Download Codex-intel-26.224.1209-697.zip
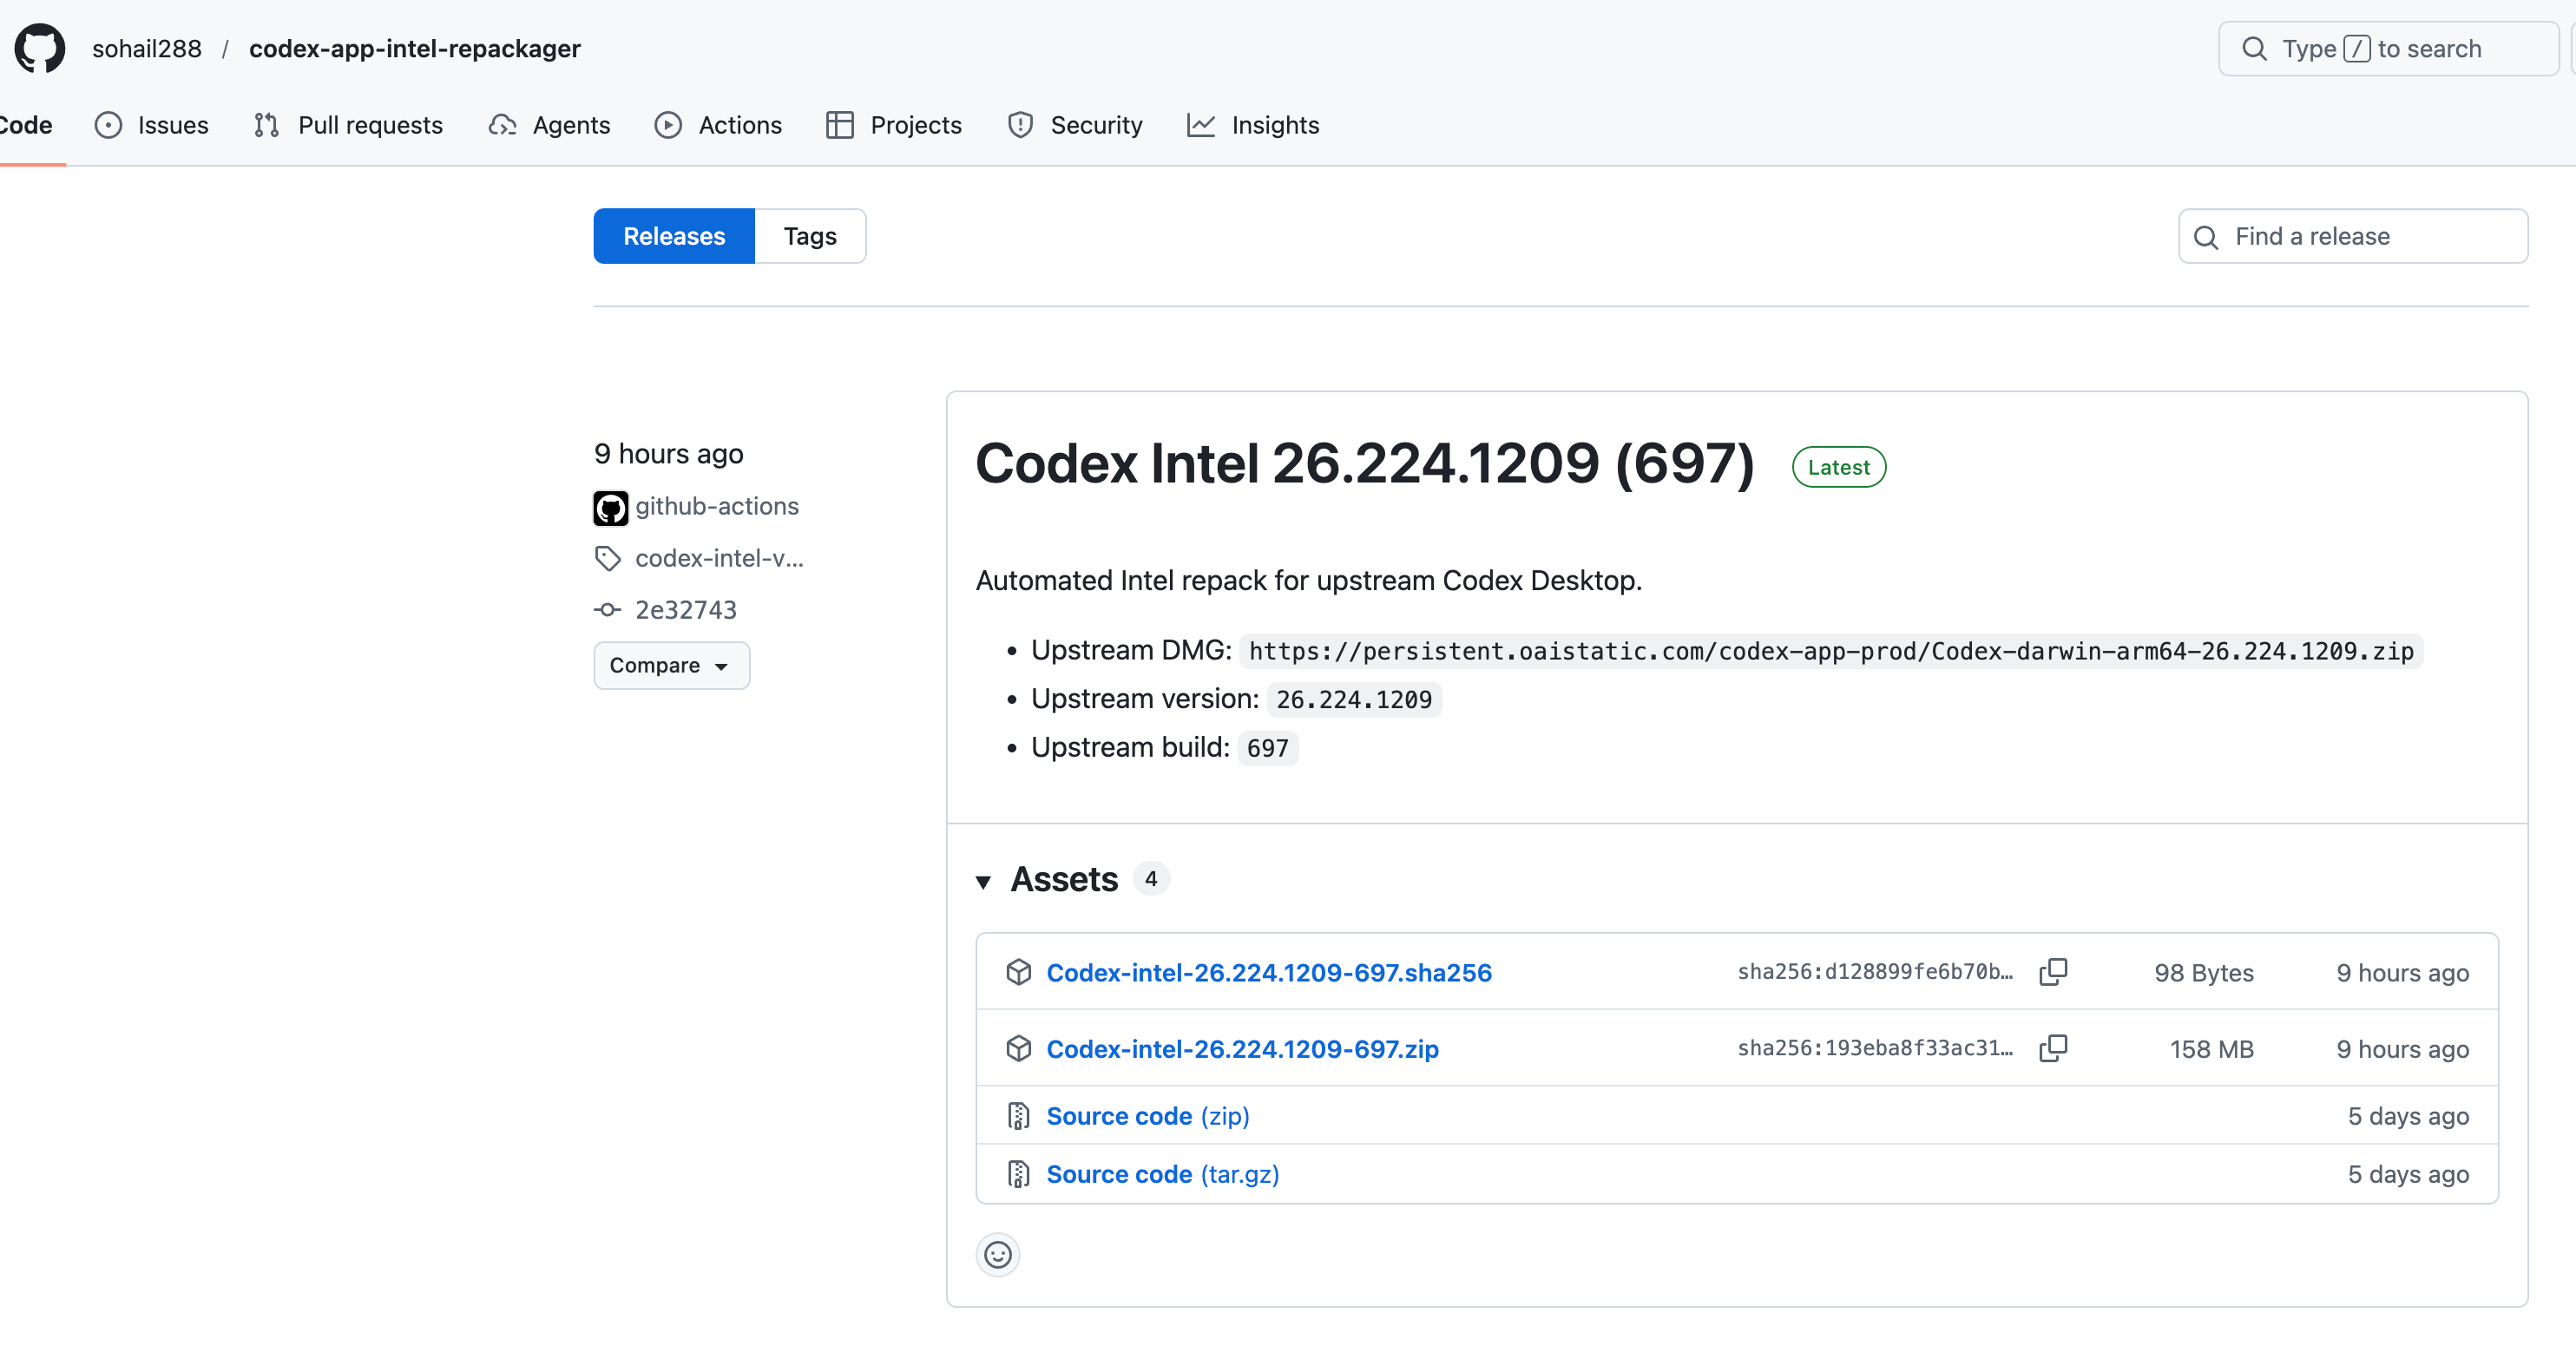 pyautogui.click(x=1241, y=1048)
